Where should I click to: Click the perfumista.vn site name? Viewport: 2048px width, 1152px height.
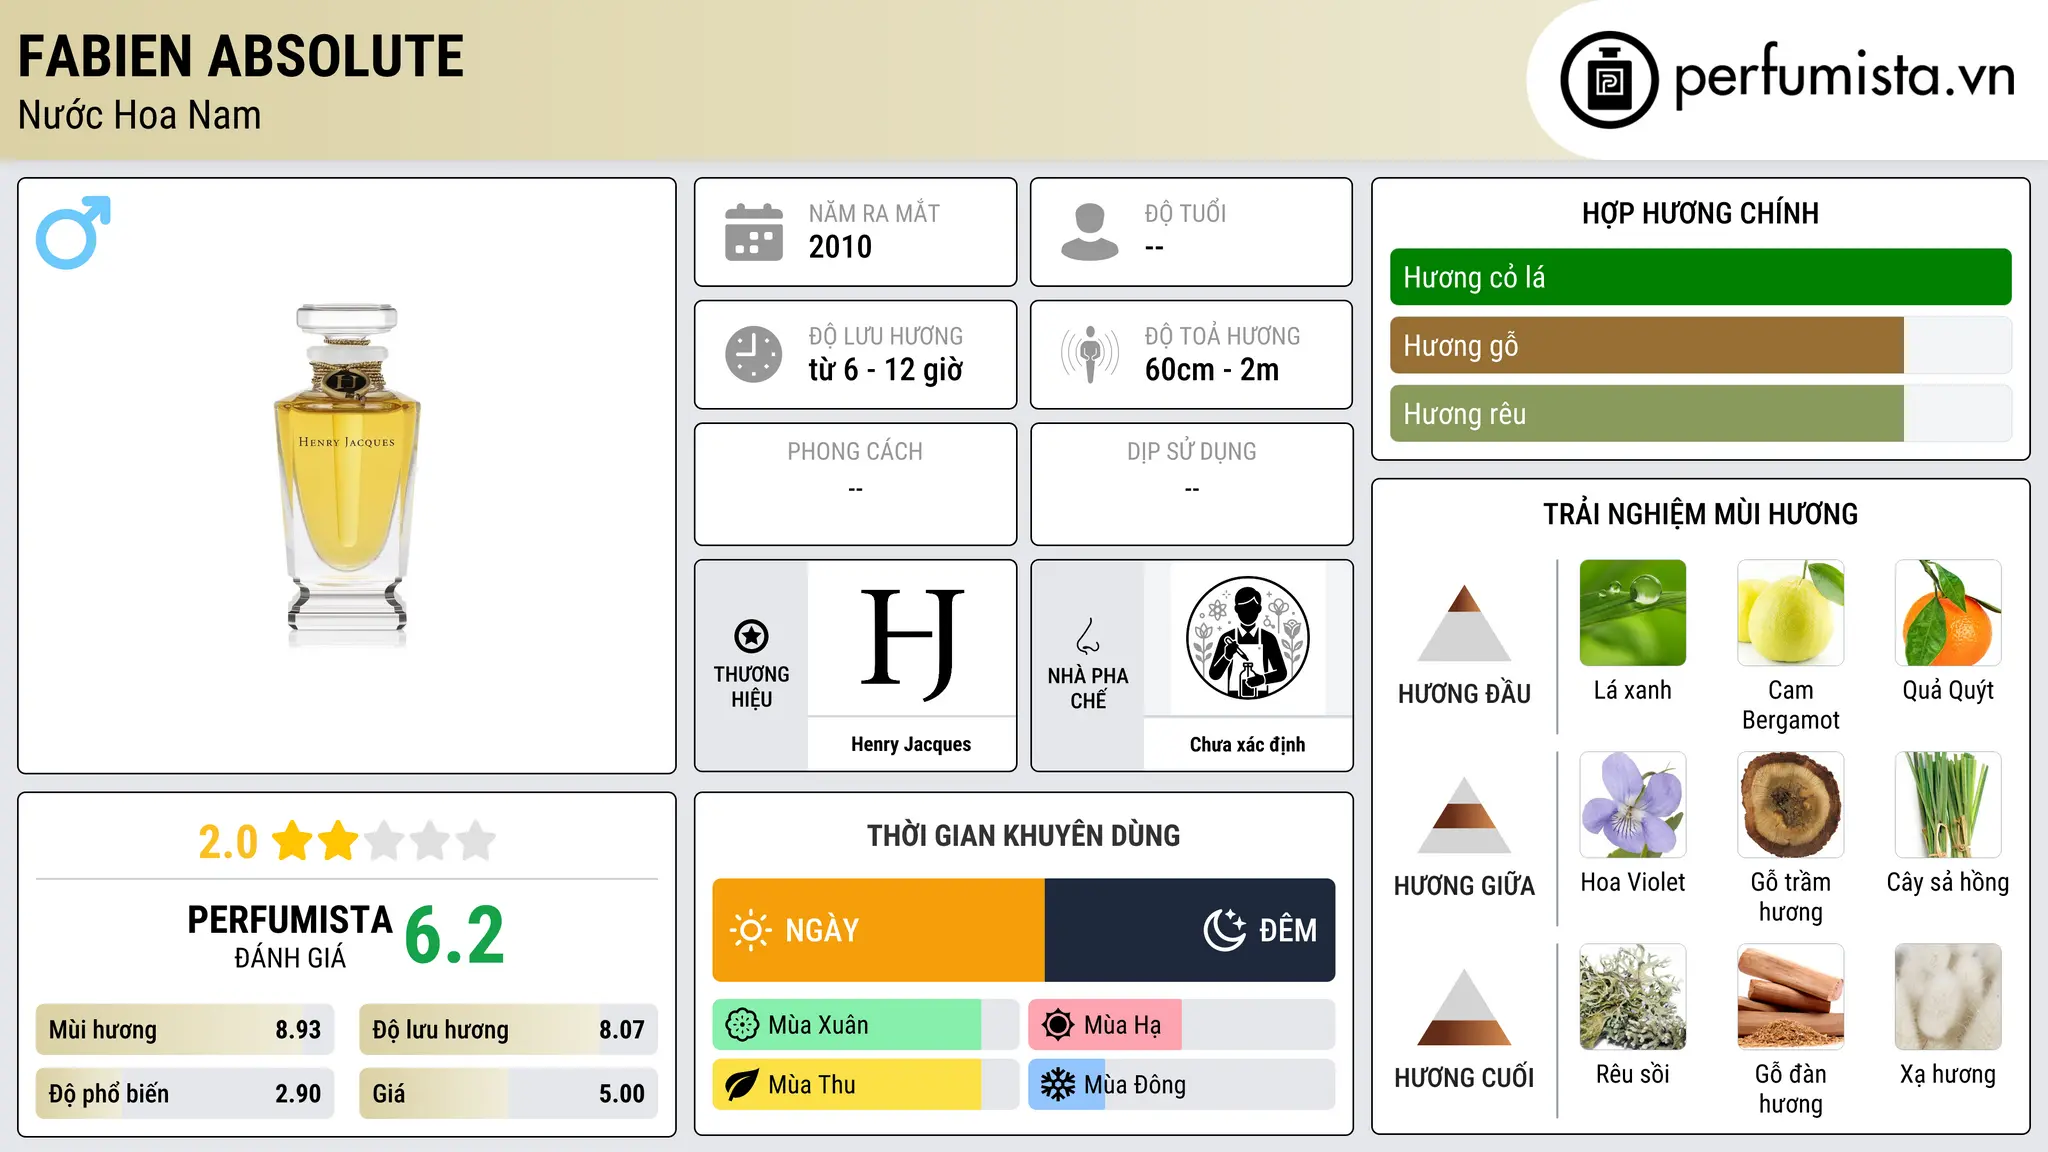click(1844, 77)
